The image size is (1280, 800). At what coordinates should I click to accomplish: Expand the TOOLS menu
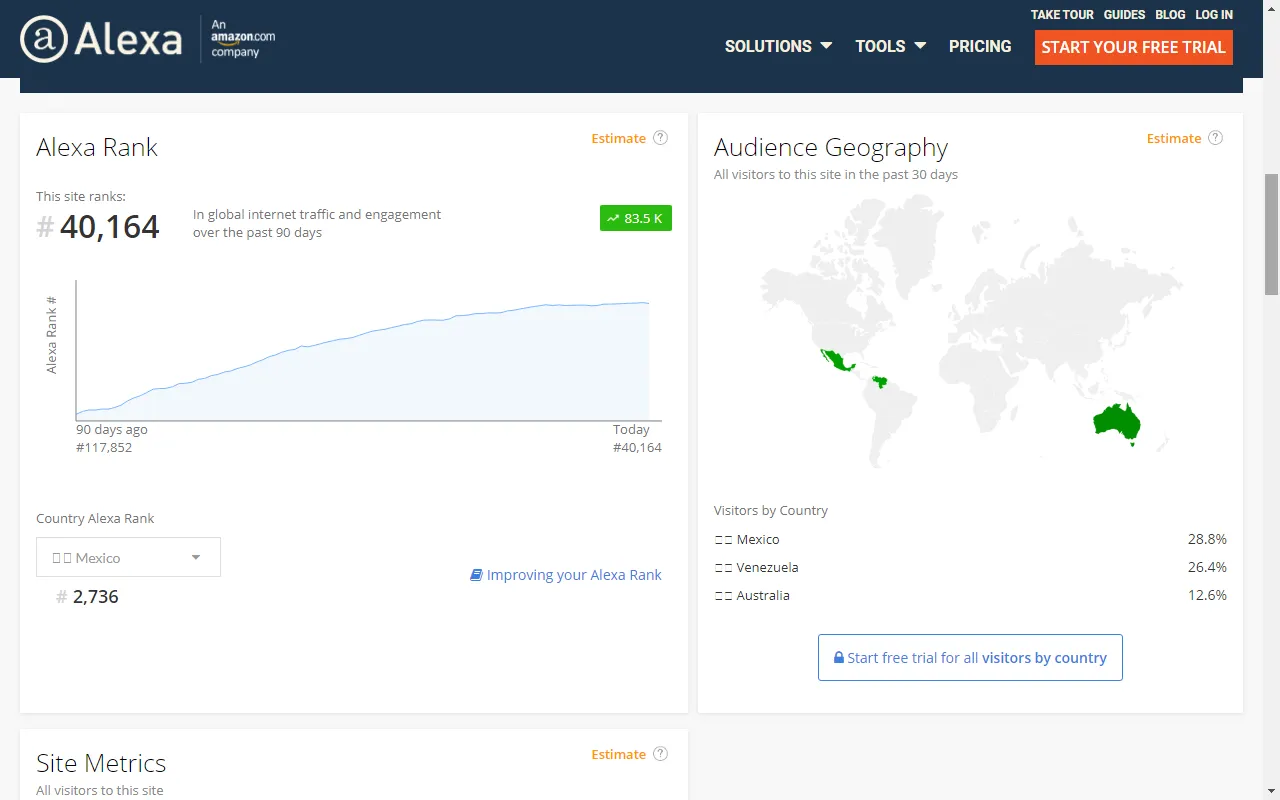[x=891, y=46]
